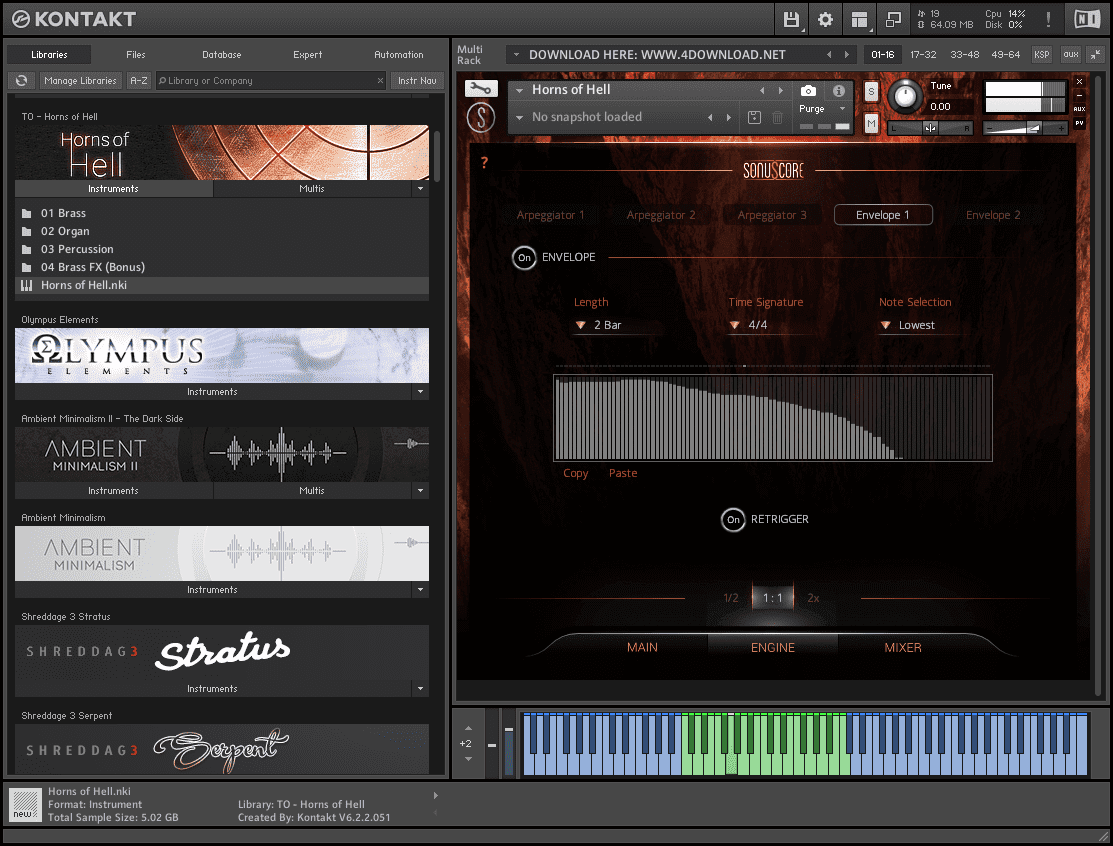Toggle the Retrigger On switch

click(x=733, y=520)
